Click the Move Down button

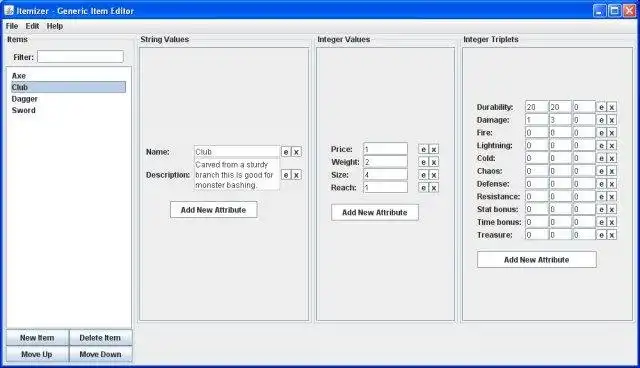tap(100, 354)
